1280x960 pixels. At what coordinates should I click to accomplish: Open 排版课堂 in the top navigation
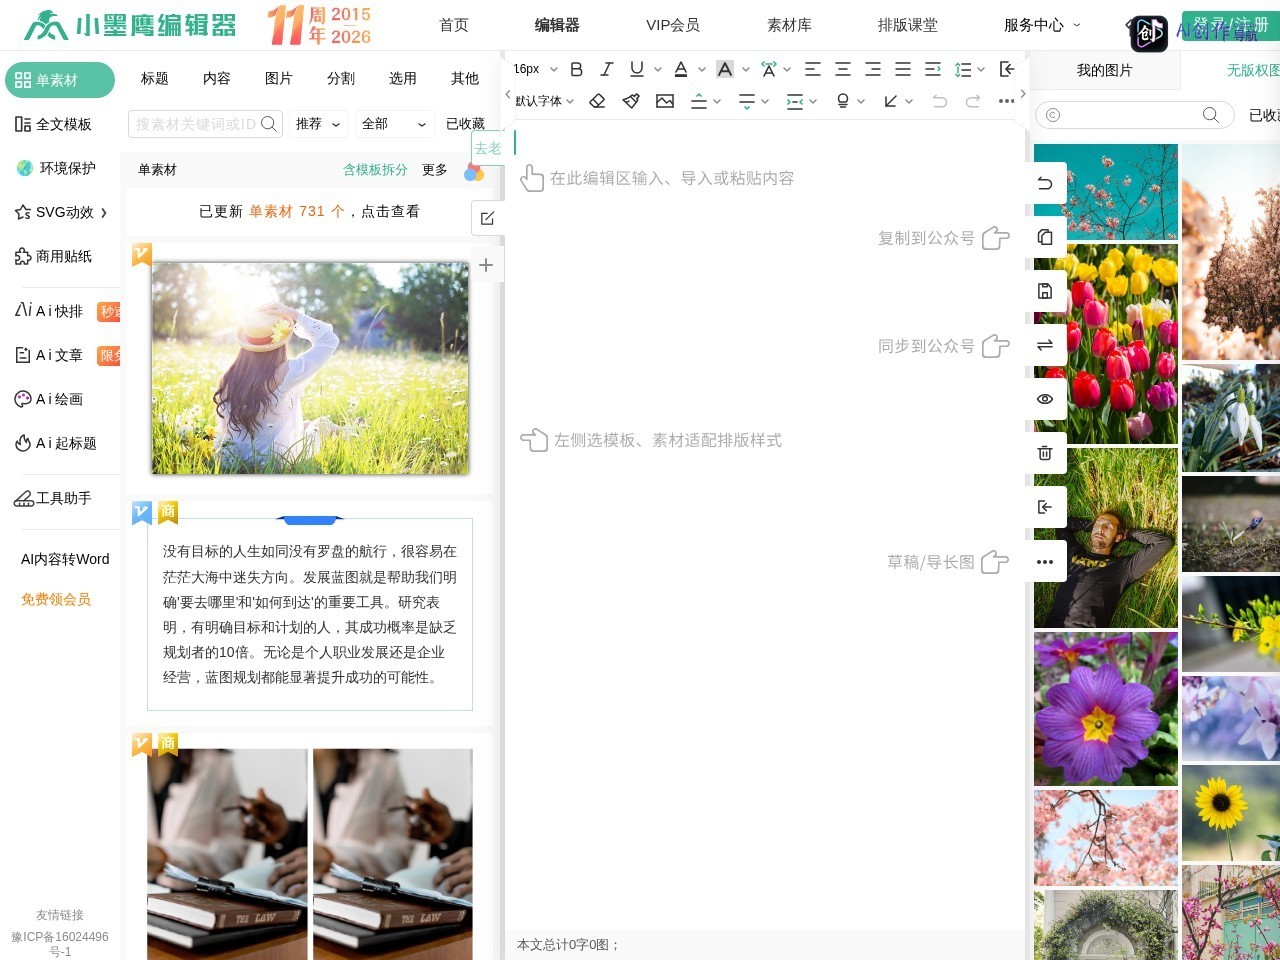pyautogui.click(x=908, y=25)
